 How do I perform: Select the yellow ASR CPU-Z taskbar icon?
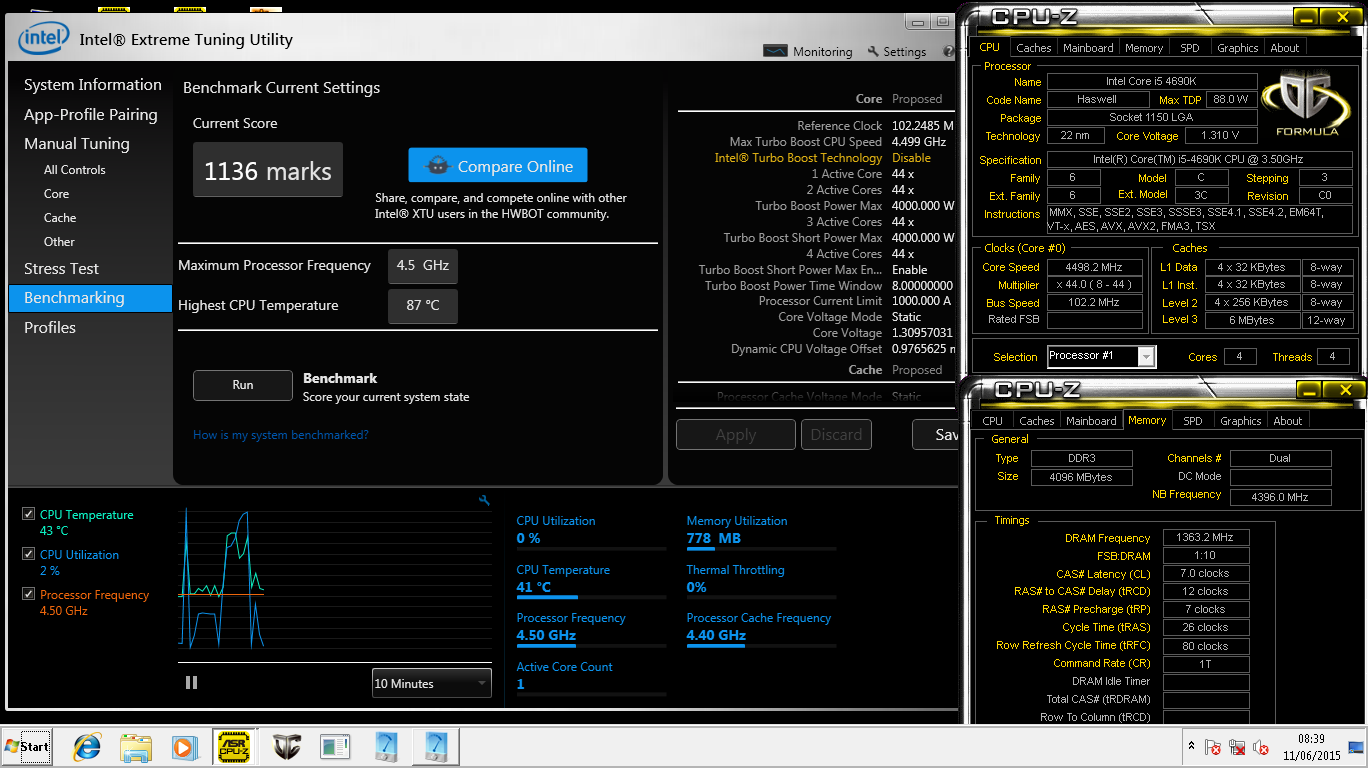(234, 746)
